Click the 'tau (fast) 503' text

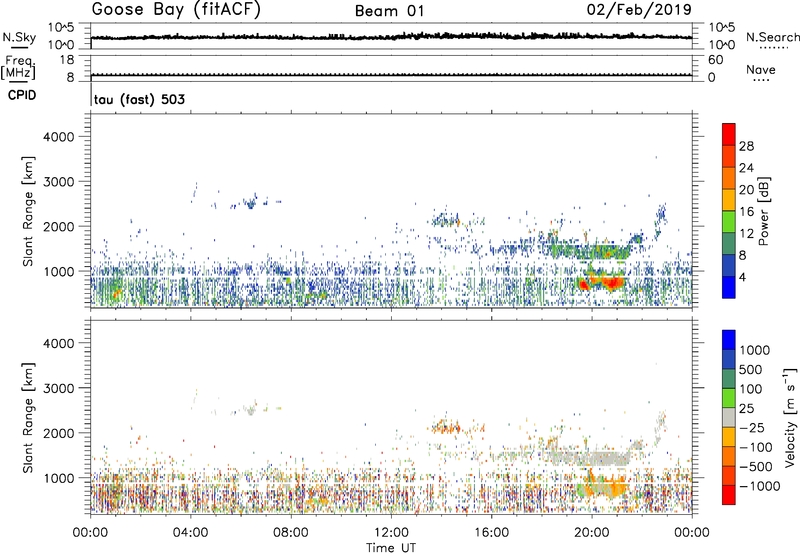tap(139, 99)
